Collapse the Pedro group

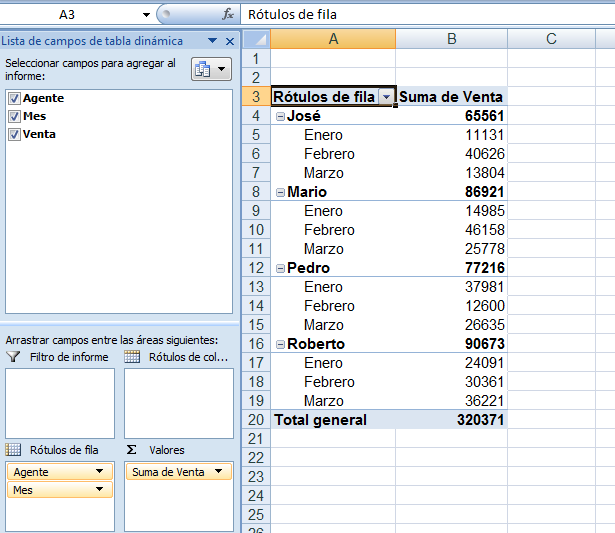click(280, 268)
